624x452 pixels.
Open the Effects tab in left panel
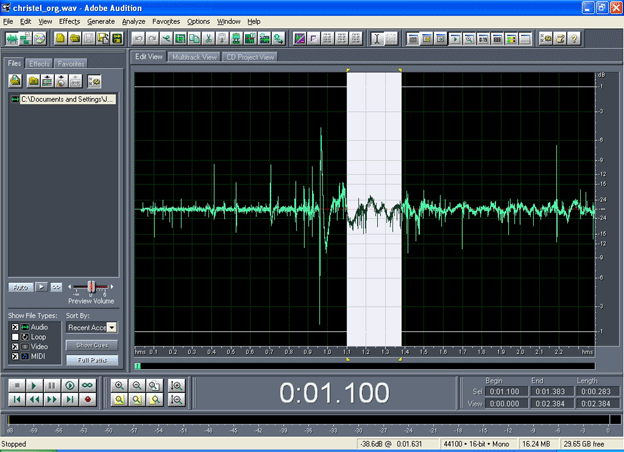(38, 63)
